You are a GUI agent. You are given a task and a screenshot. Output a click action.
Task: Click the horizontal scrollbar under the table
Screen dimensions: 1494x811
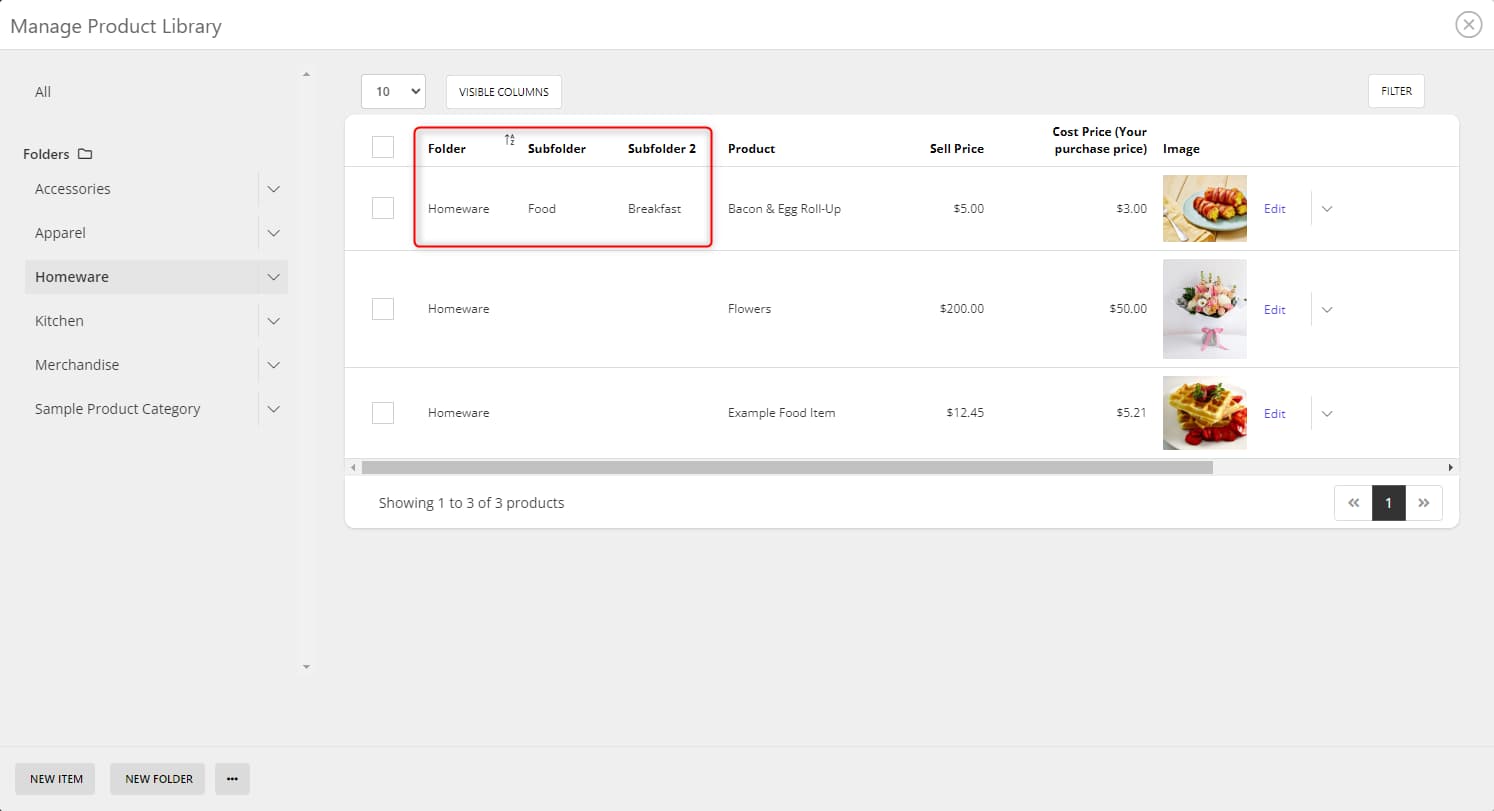pos(786,467)
